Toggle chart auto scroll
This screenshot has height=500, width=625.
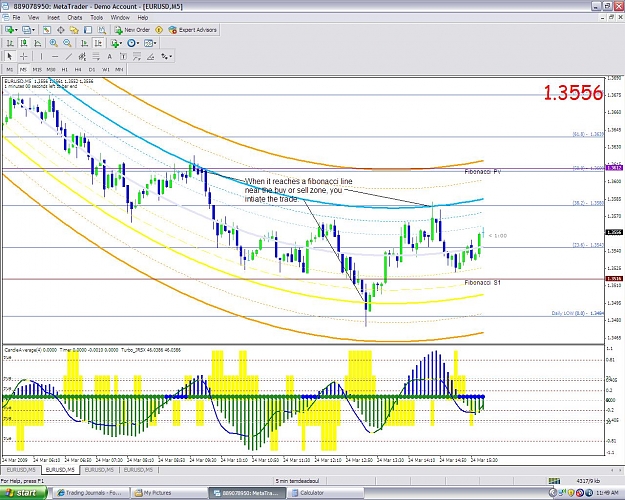[85, 43]
